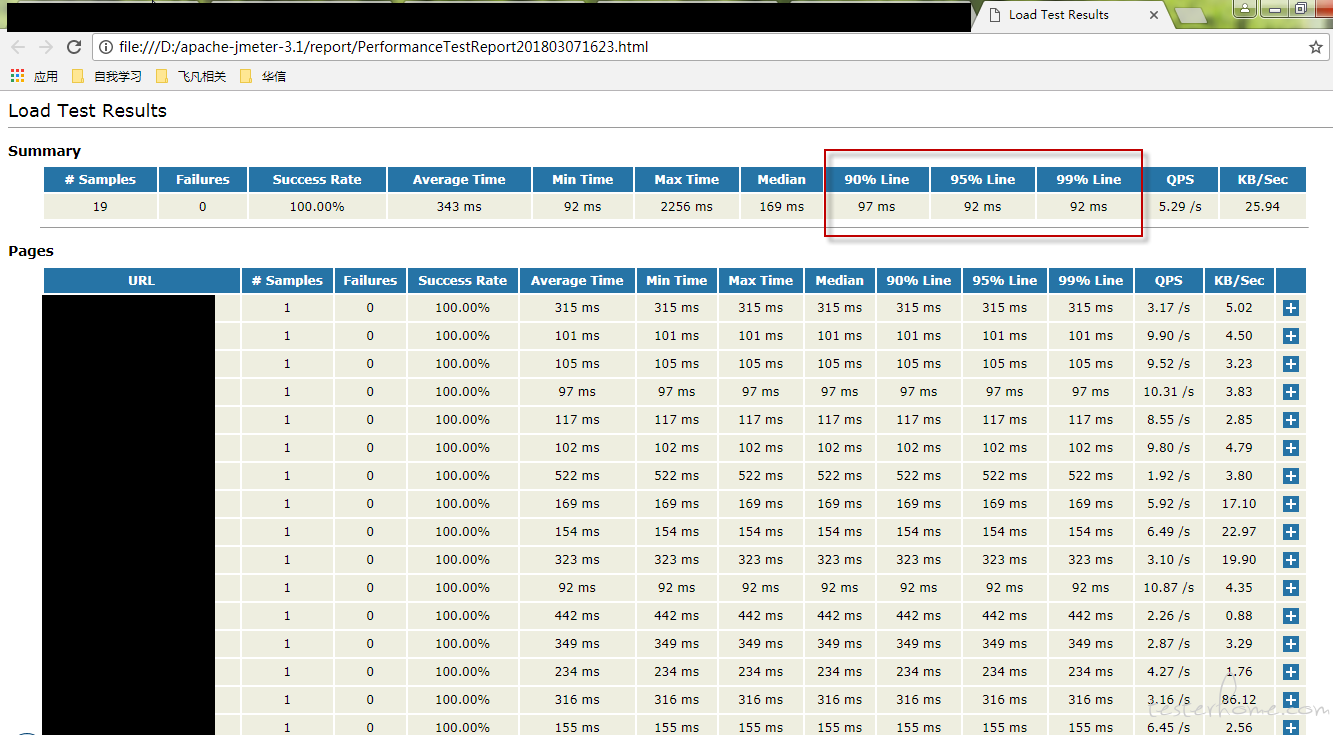Expand details for the 349 ms row

coord(1290,644)
